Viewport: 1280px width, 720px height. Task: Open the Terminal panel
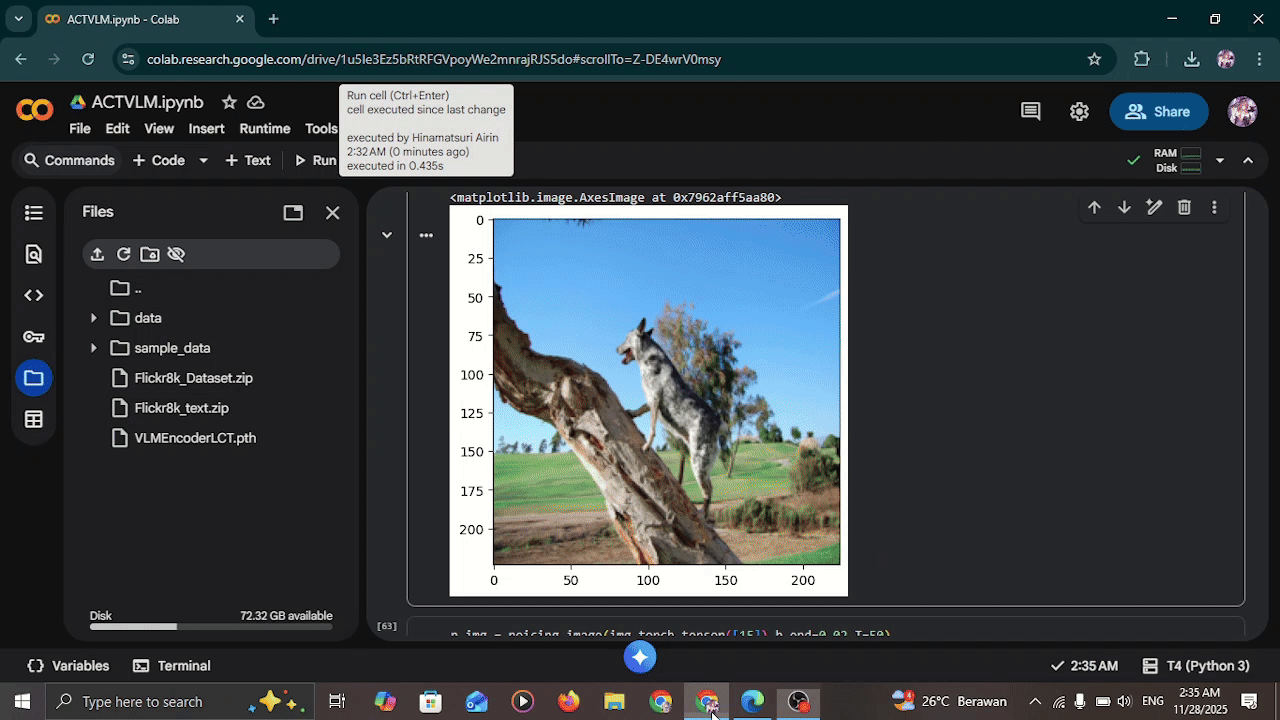(172, 666)
